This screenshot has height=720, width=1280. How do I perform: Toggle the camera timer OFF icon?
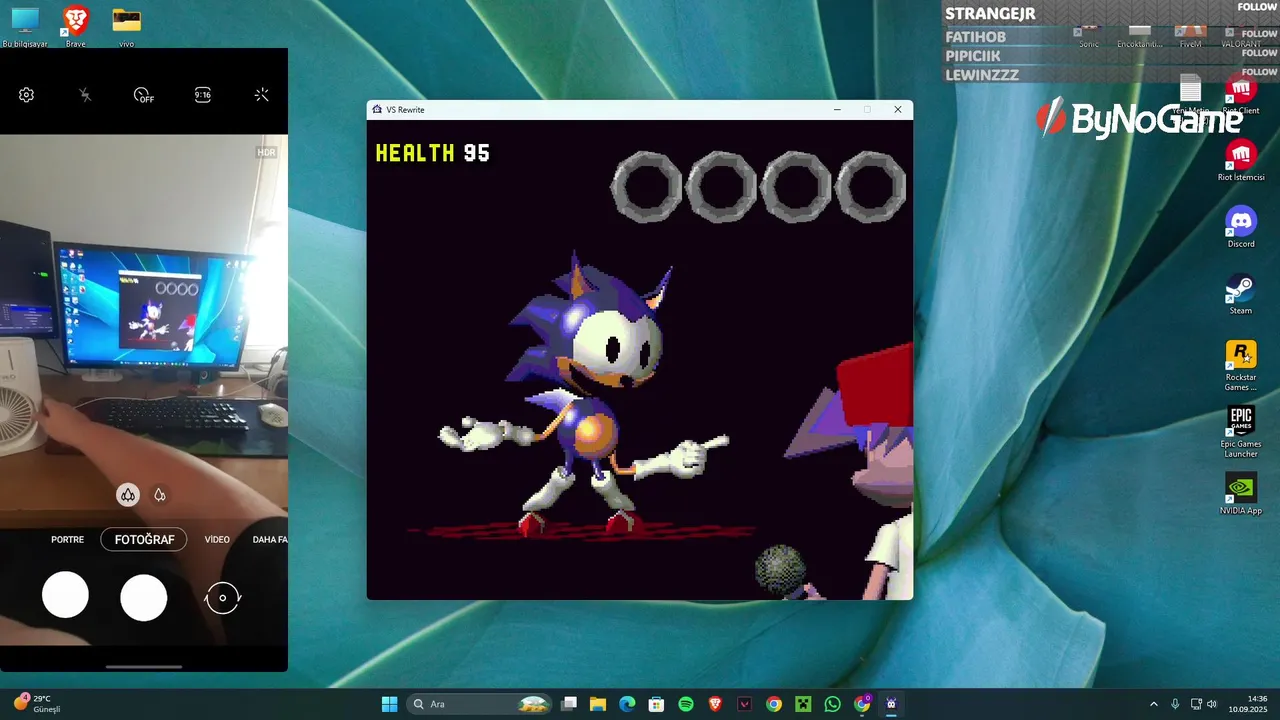point(144,95)
